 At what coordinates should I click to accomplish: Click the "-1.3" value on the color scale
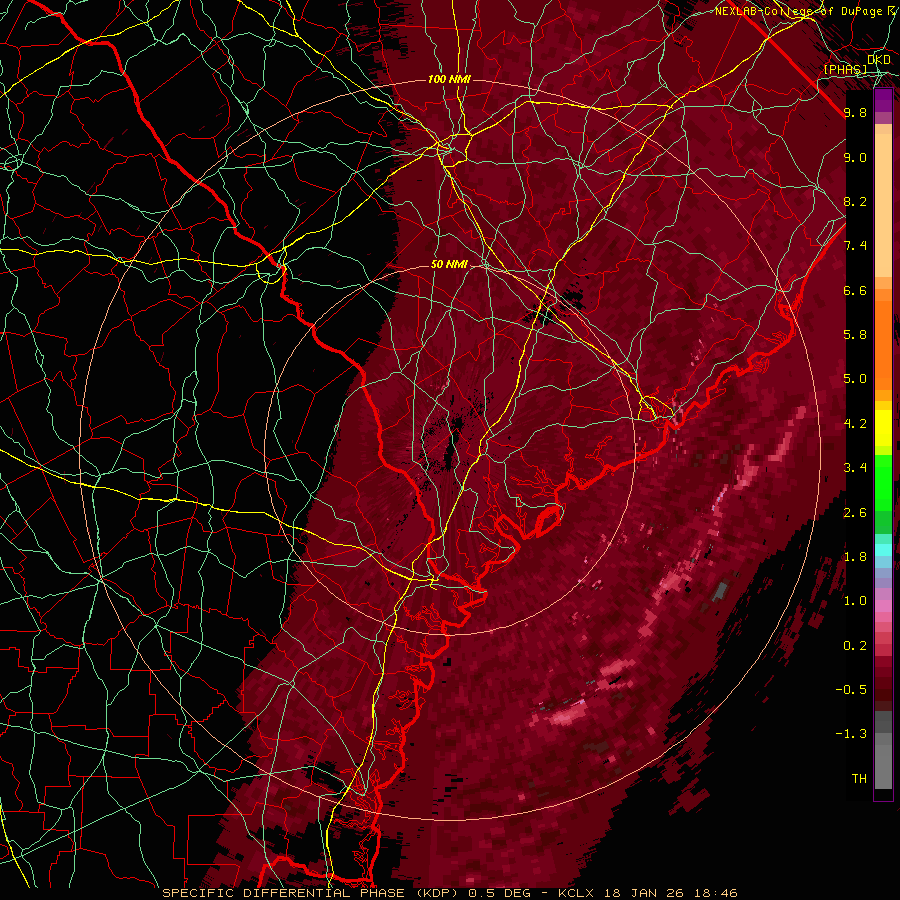pos(852,734)
